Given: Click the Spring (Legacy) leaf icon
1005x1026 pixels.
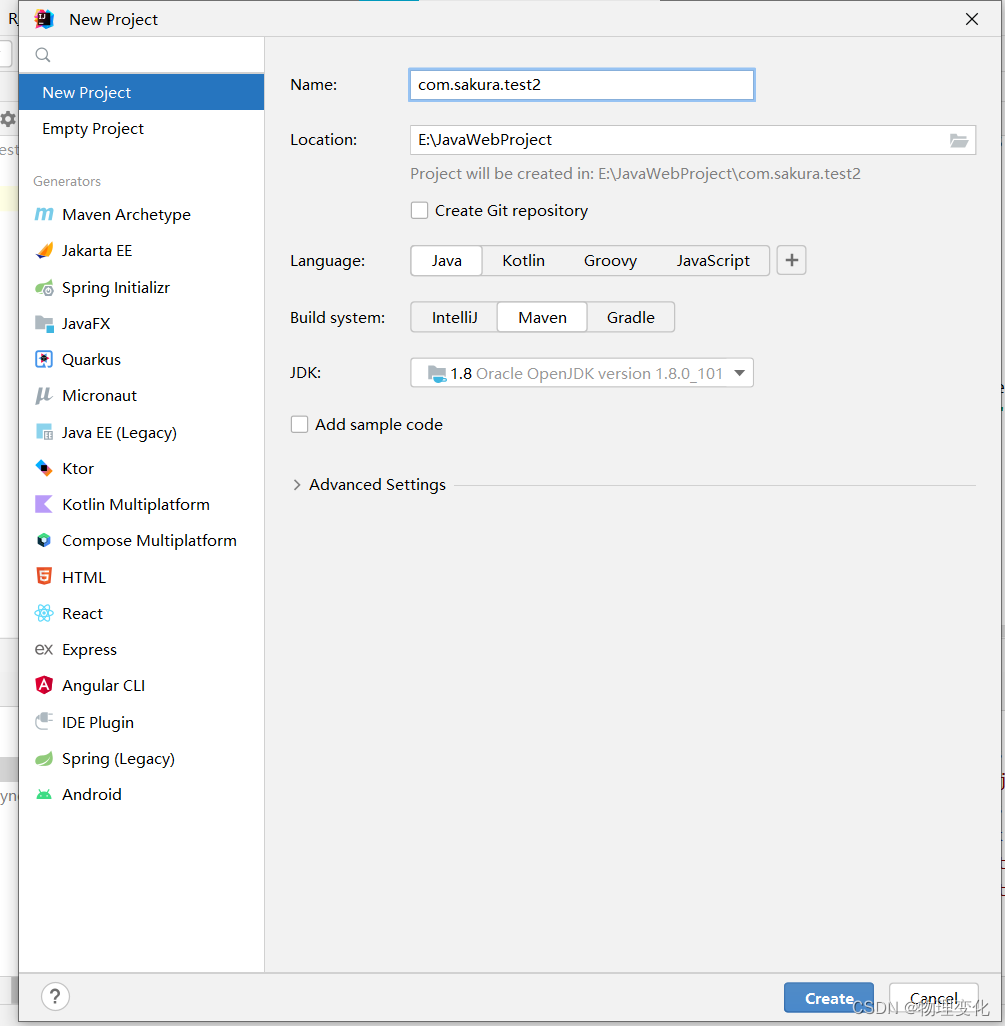Looking at the screenshot, I should (44, 758).
